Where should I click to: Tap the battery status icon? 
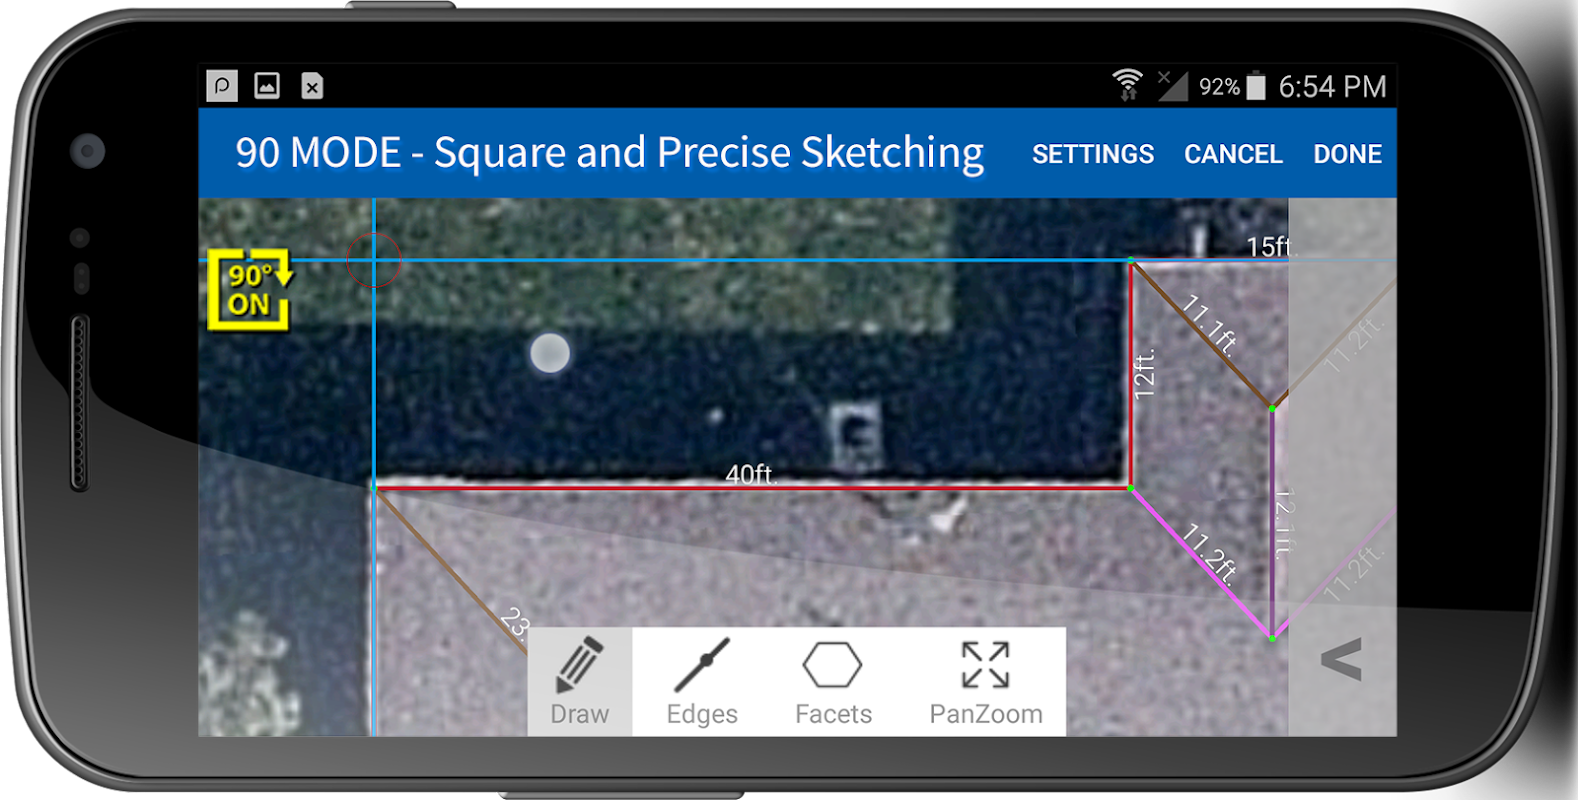click(x=1257, y=87)
